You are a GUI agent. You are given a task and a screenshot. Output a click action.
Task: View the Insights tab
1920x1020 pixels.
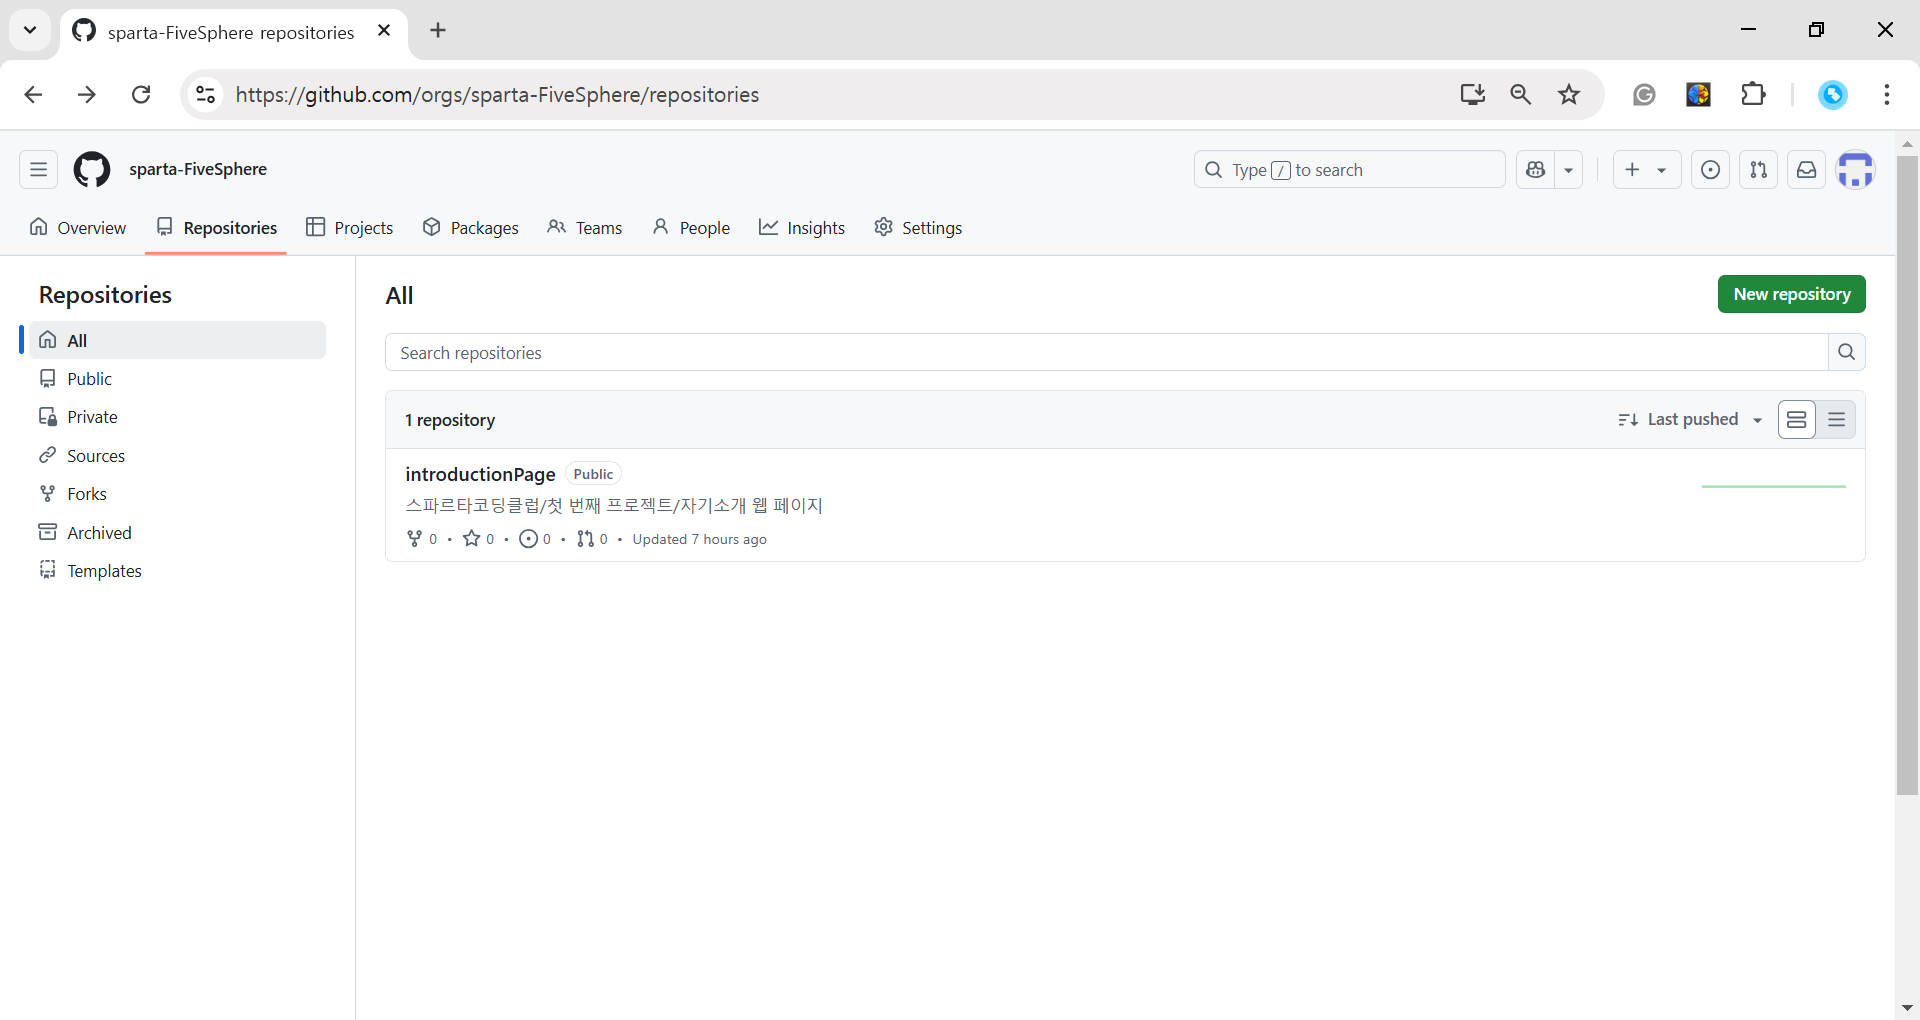coord(802,228)
